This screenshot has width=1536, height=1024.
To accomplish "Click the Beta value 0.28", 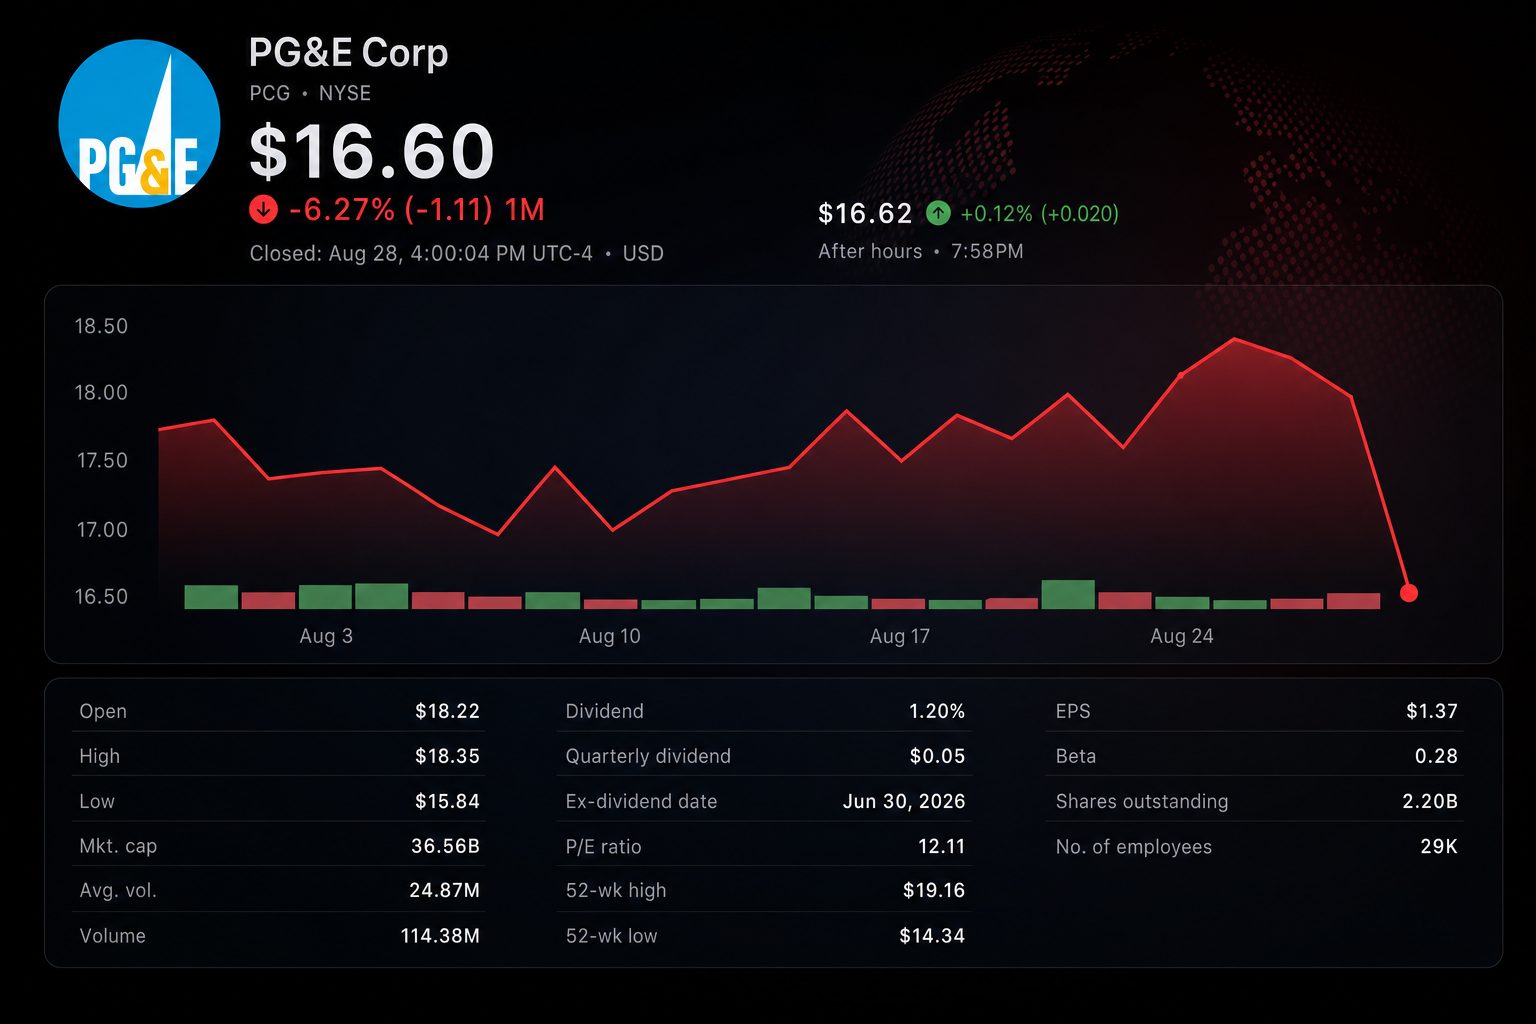I will point(1436,756).
